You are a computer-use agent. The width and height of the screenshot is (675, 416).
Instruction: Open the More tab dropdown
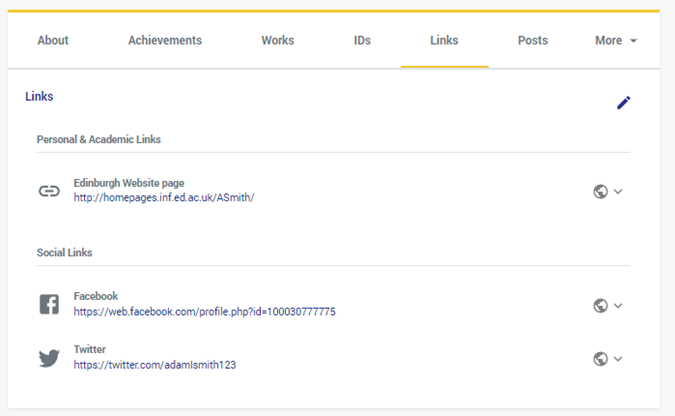coord(615,41)
